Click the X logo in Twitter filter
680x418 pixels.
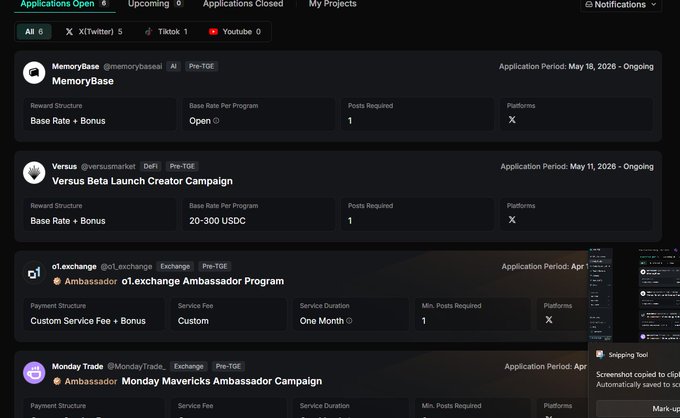pos(69,32)
